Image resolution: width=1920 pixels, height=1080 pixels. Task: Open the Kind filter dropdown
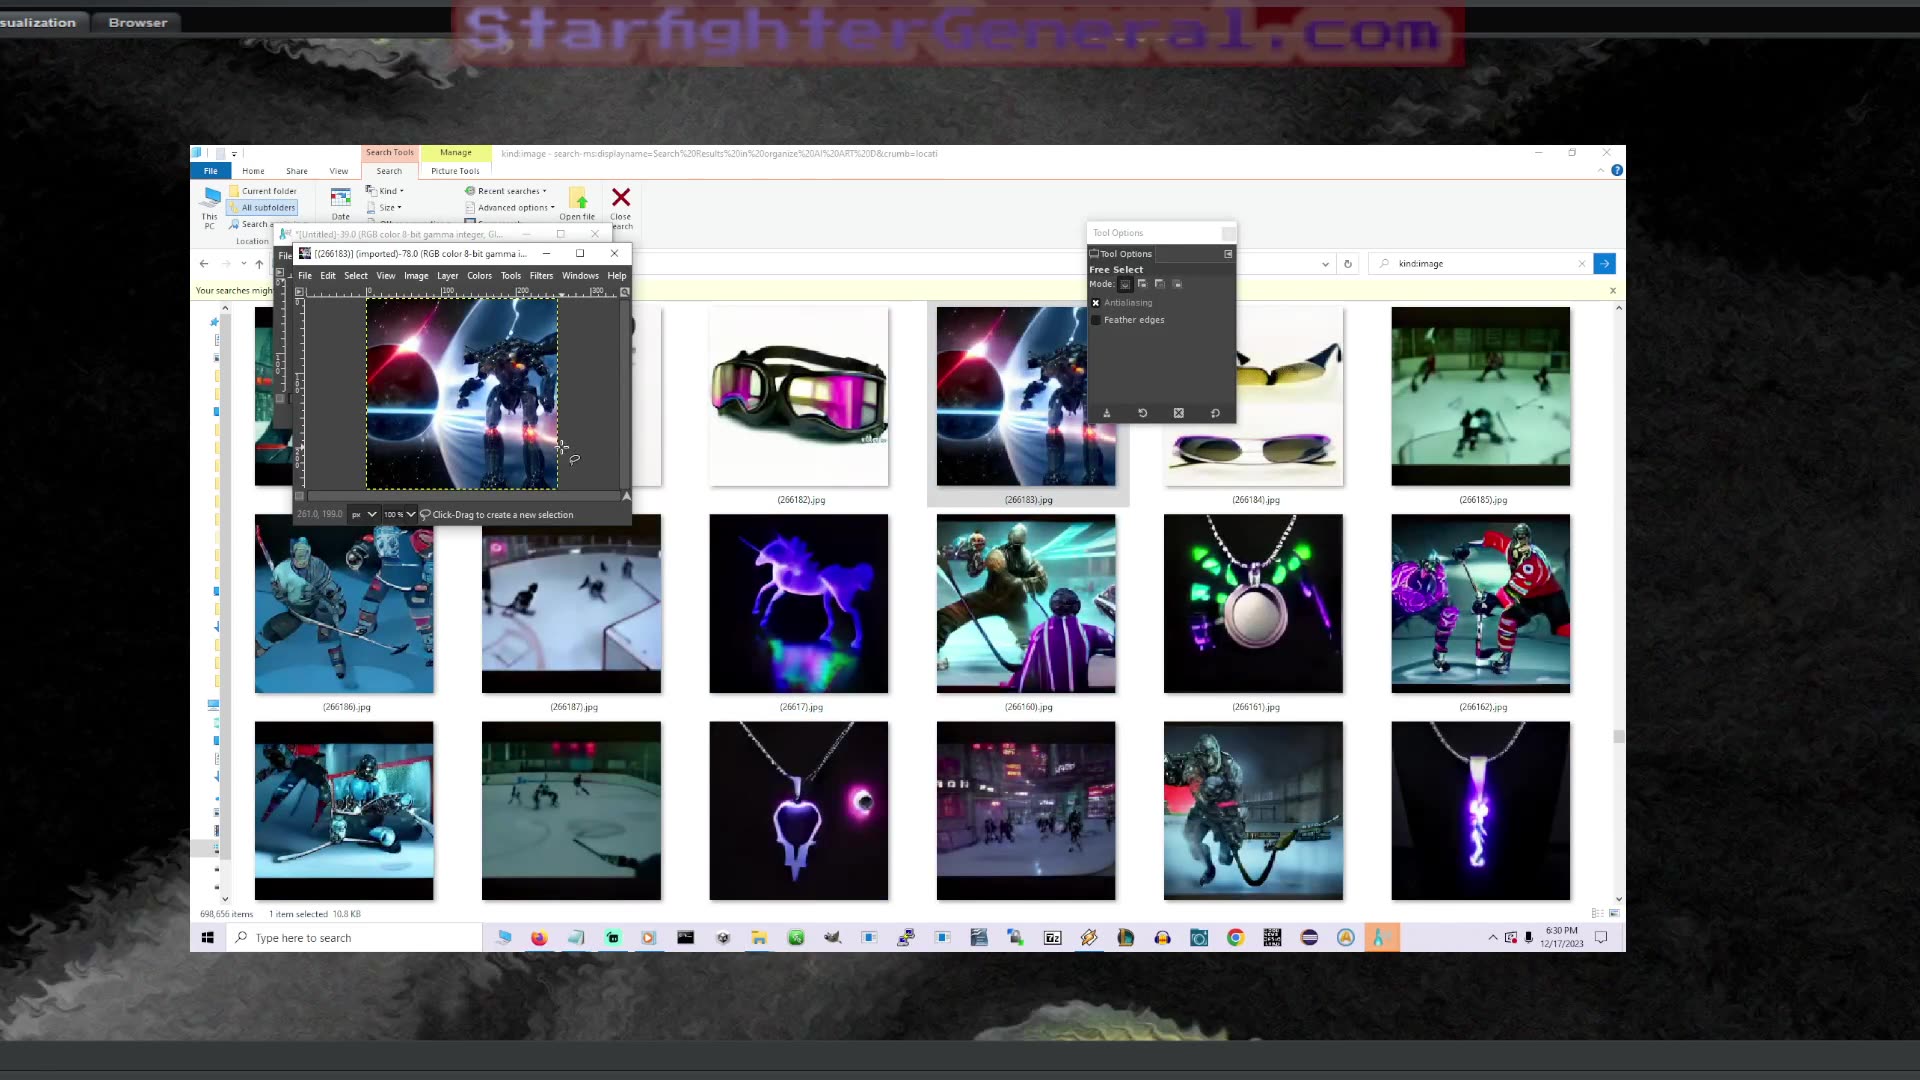coord(386,191)
